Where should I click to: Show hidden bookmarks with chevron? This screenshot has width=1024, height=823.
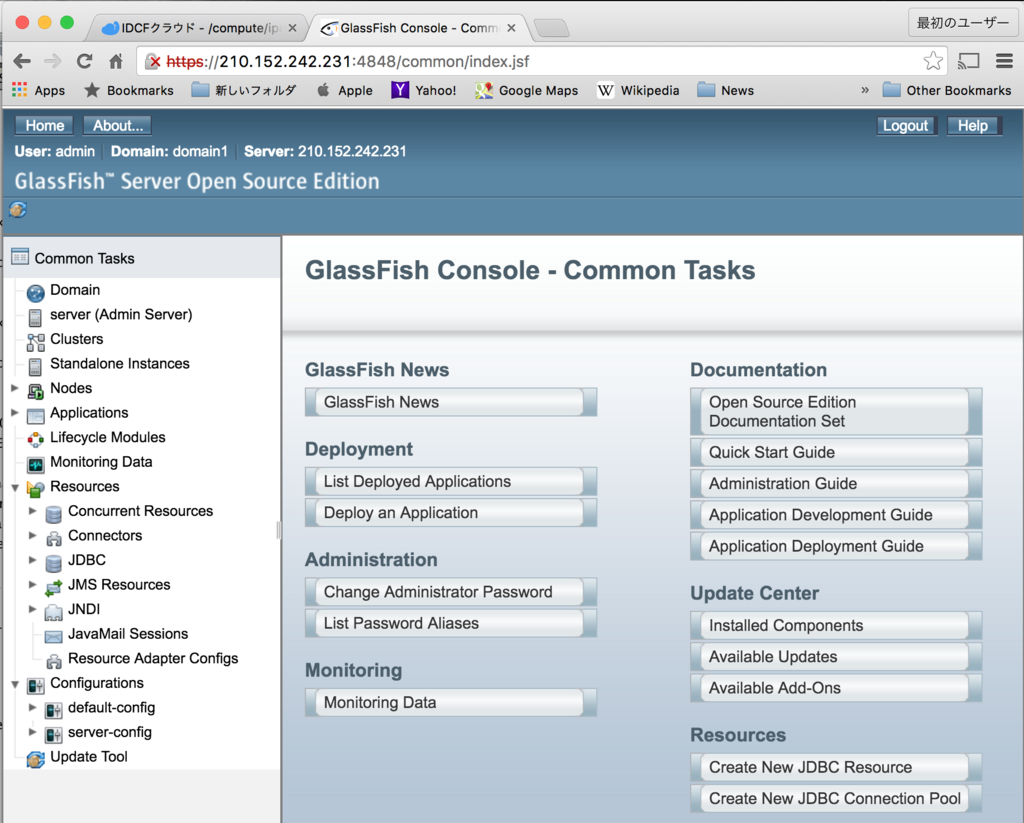click(x=865, y=90)
